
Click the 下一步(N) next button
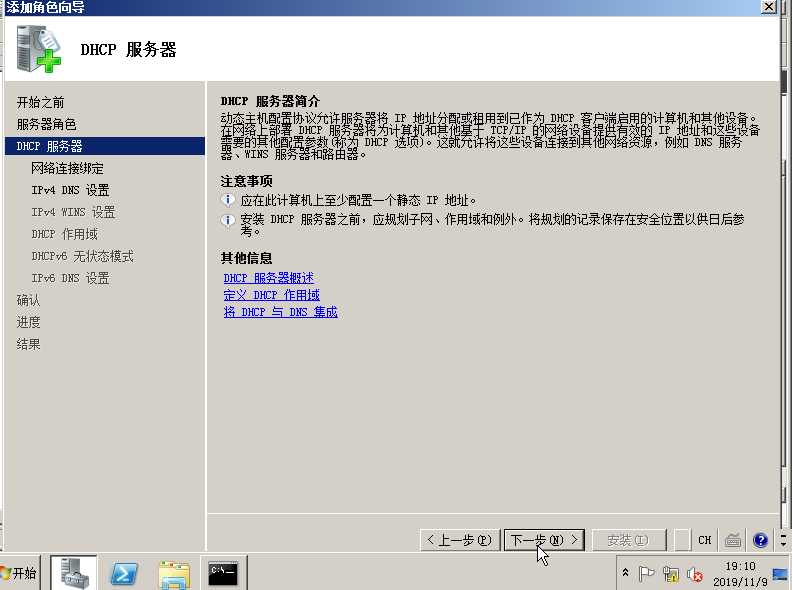click(544, 540)
